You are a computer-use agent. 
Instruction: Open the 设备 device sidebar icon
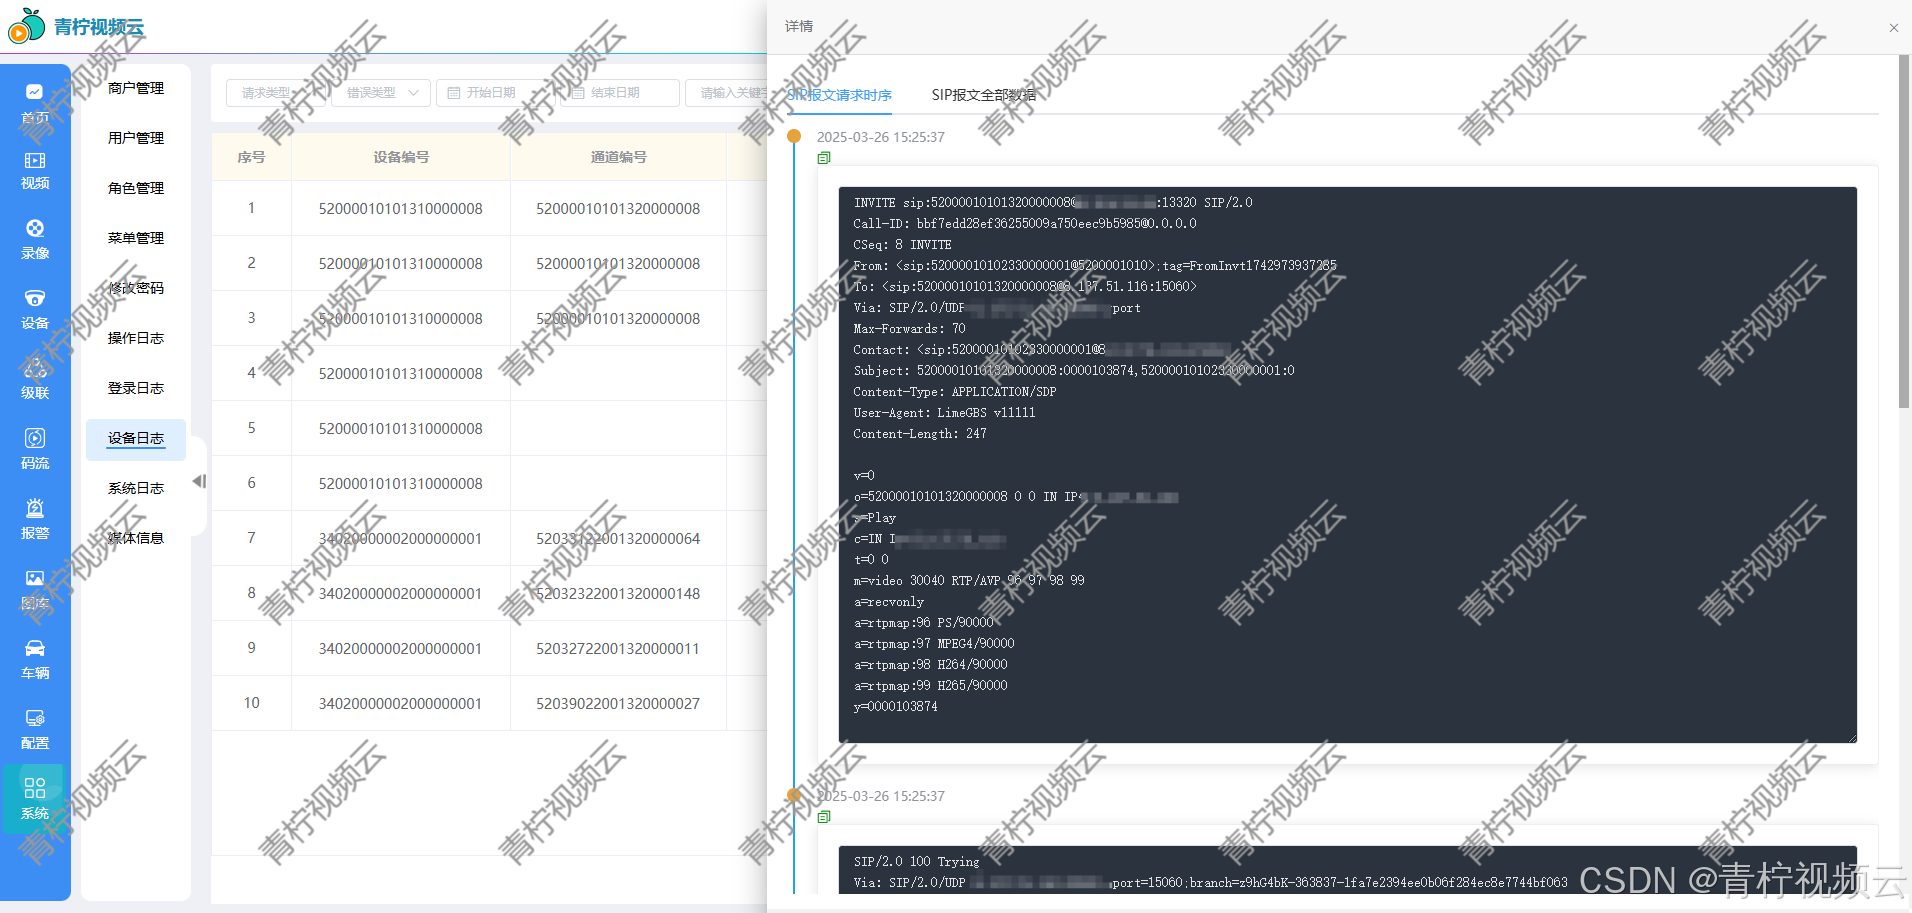pyautogui.click(x=35, y=310)
